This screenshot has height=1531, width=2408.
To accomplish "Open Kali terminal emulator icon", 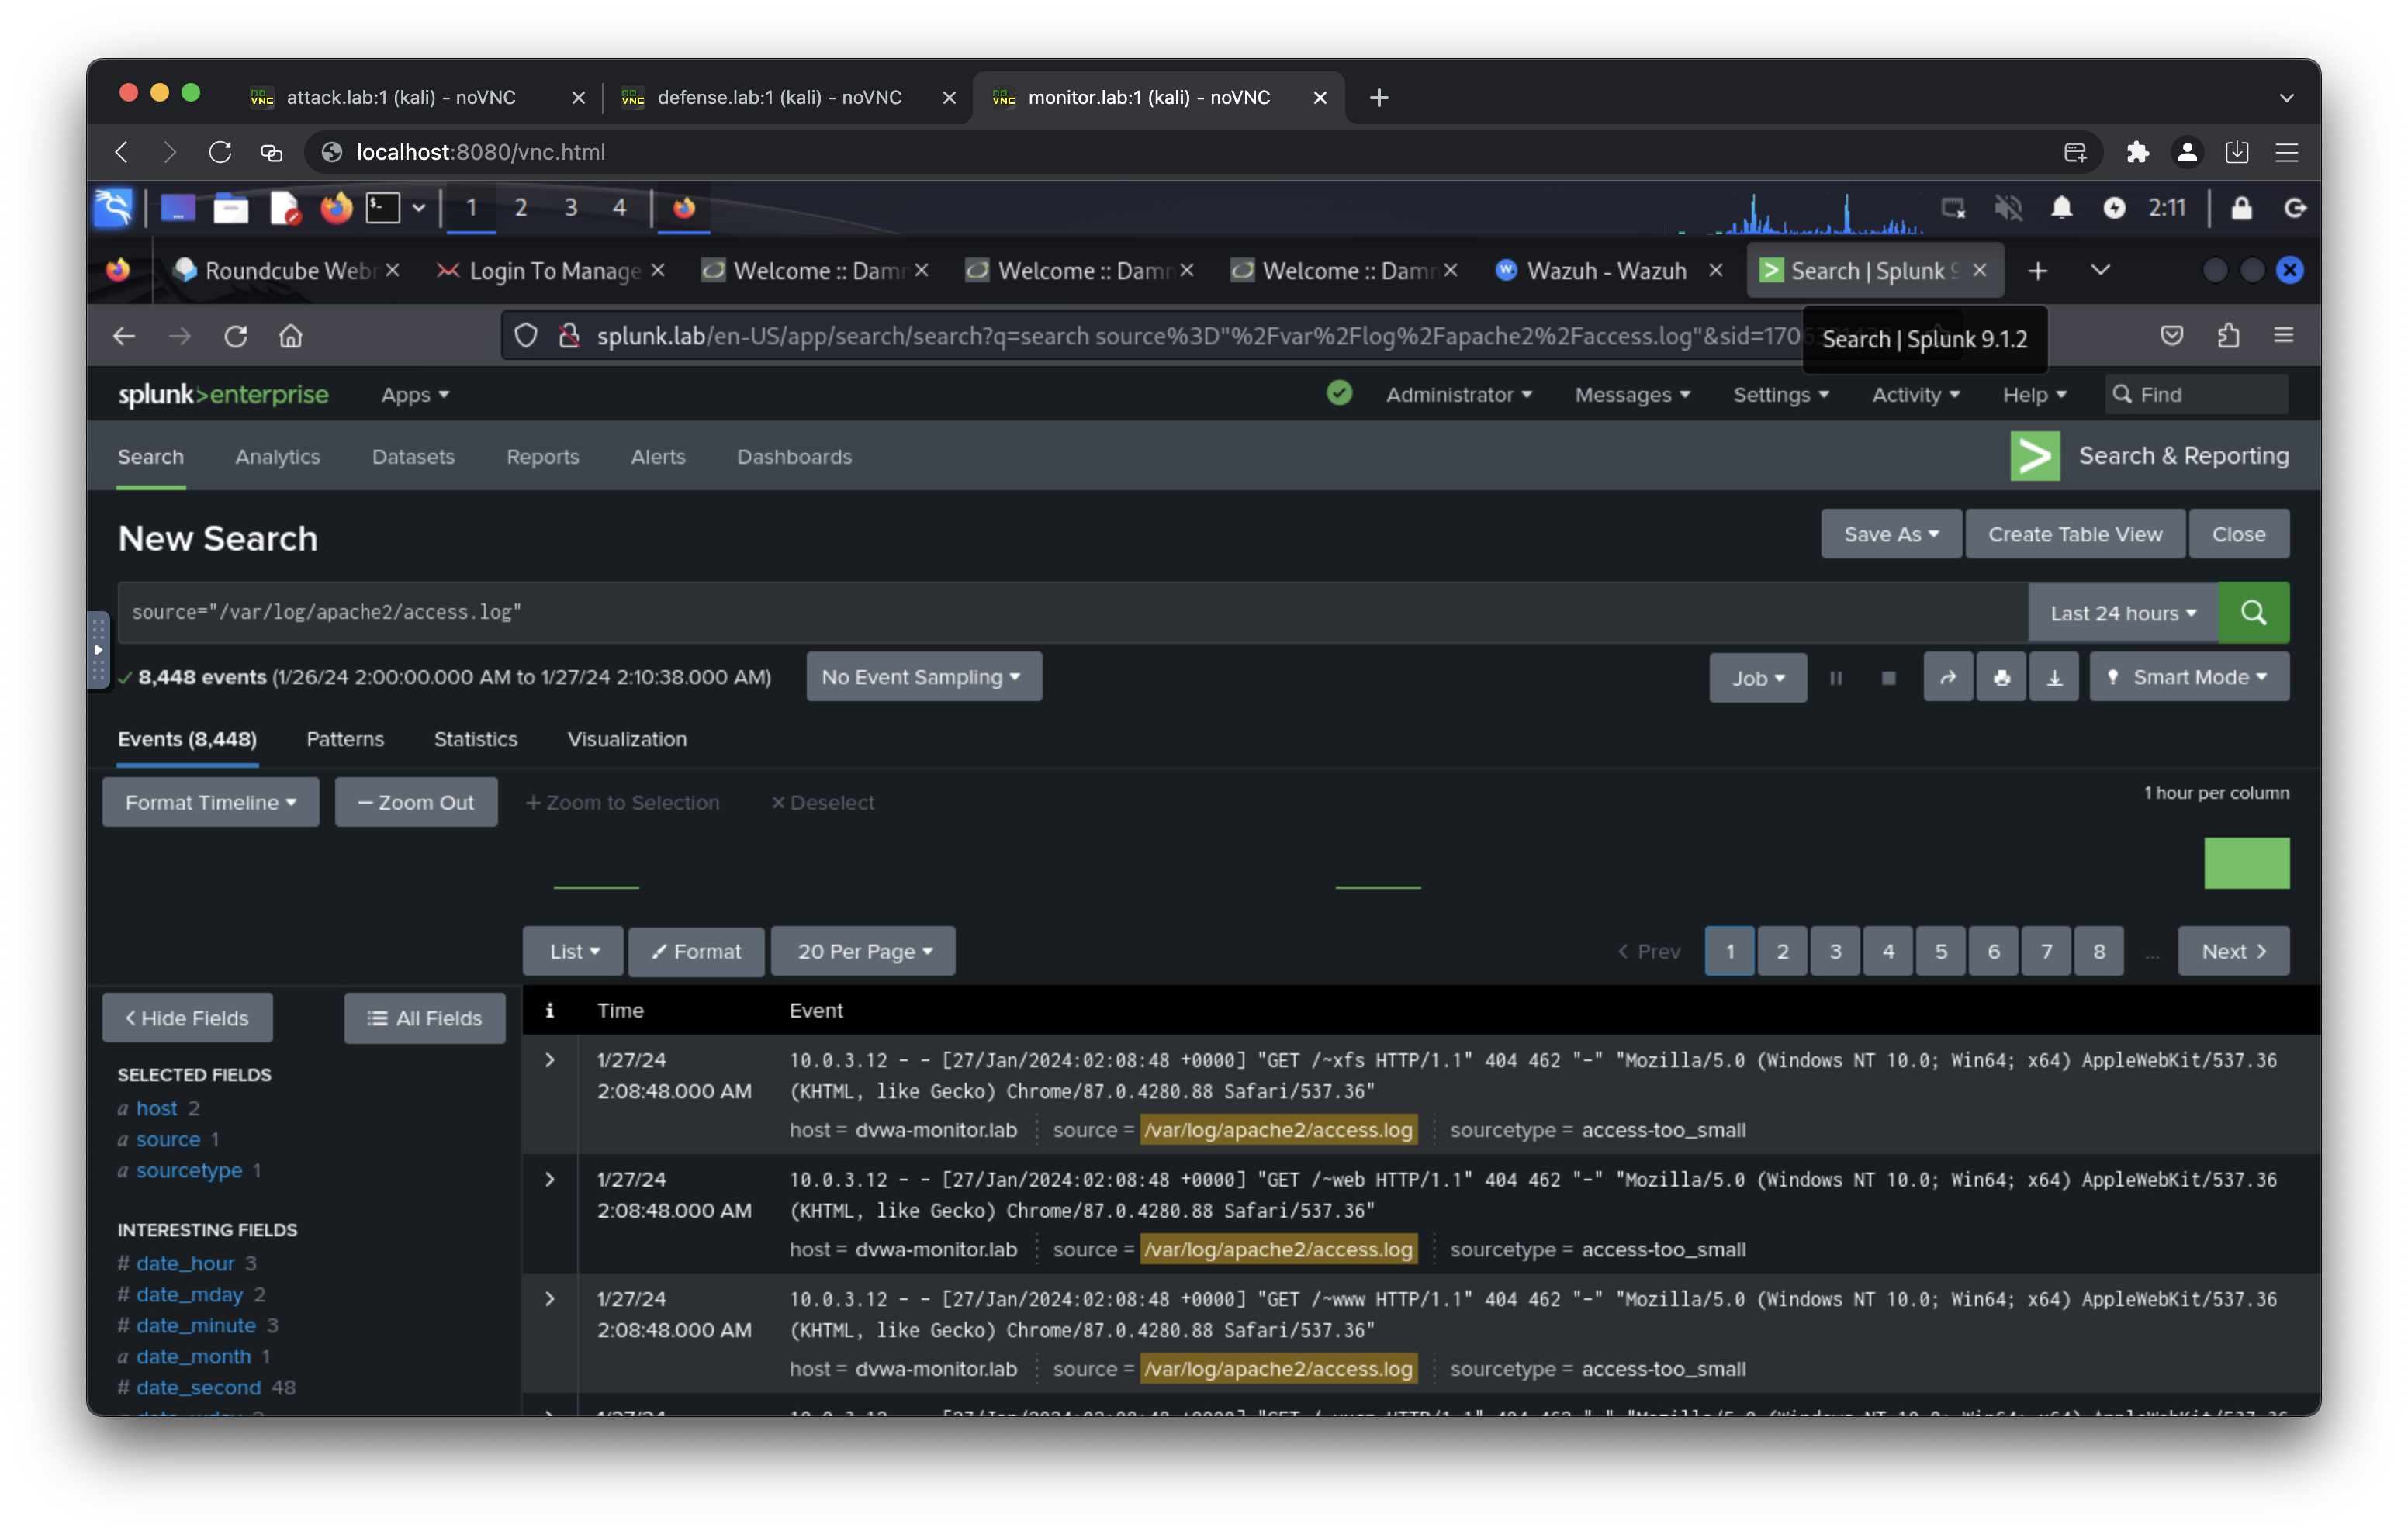I will tap(383, 208).
